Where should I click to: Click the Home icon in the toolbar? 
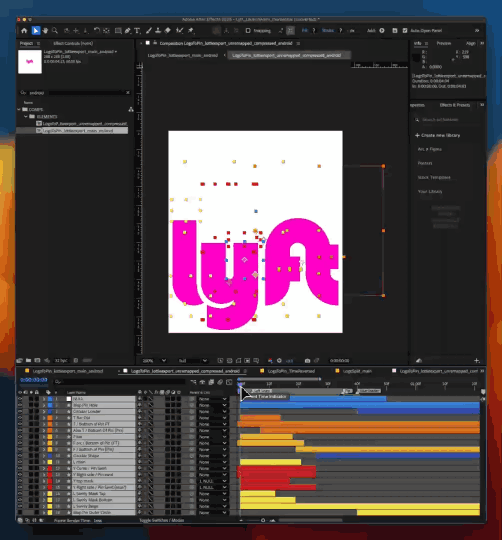tap(24, 31)
